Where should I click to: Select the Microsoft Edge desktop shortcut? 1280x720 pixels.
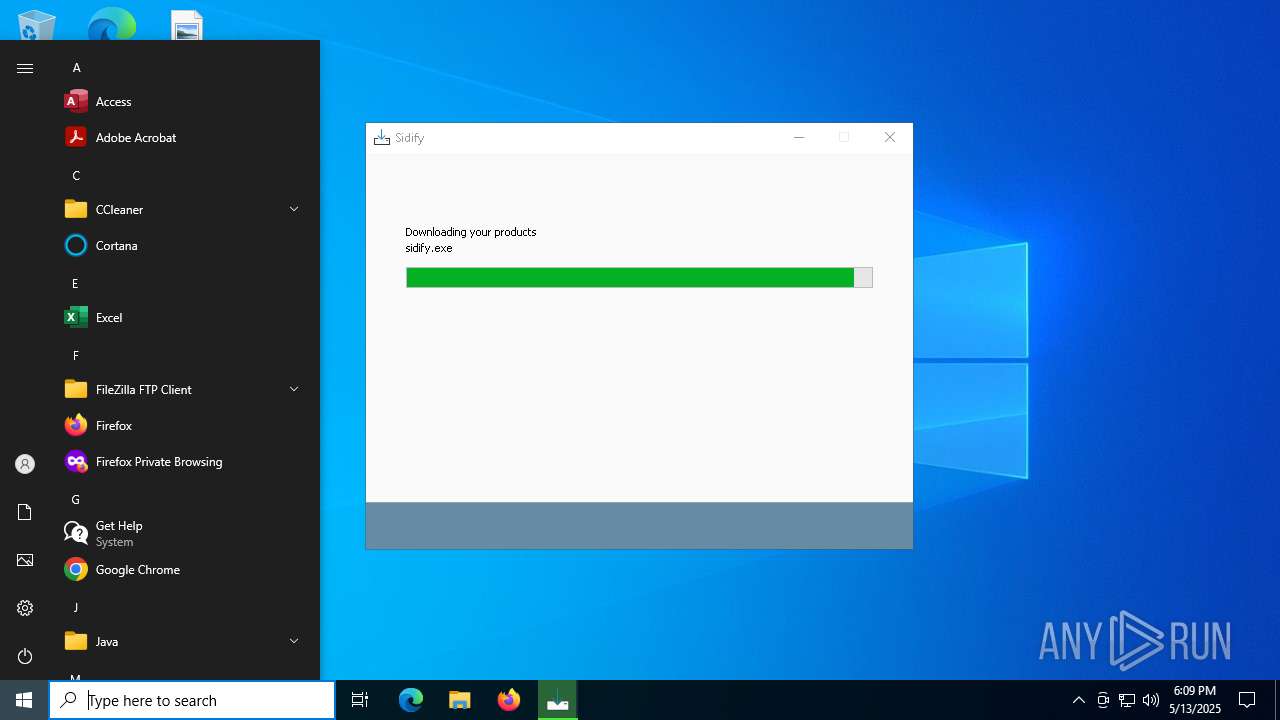coord(112,24)
